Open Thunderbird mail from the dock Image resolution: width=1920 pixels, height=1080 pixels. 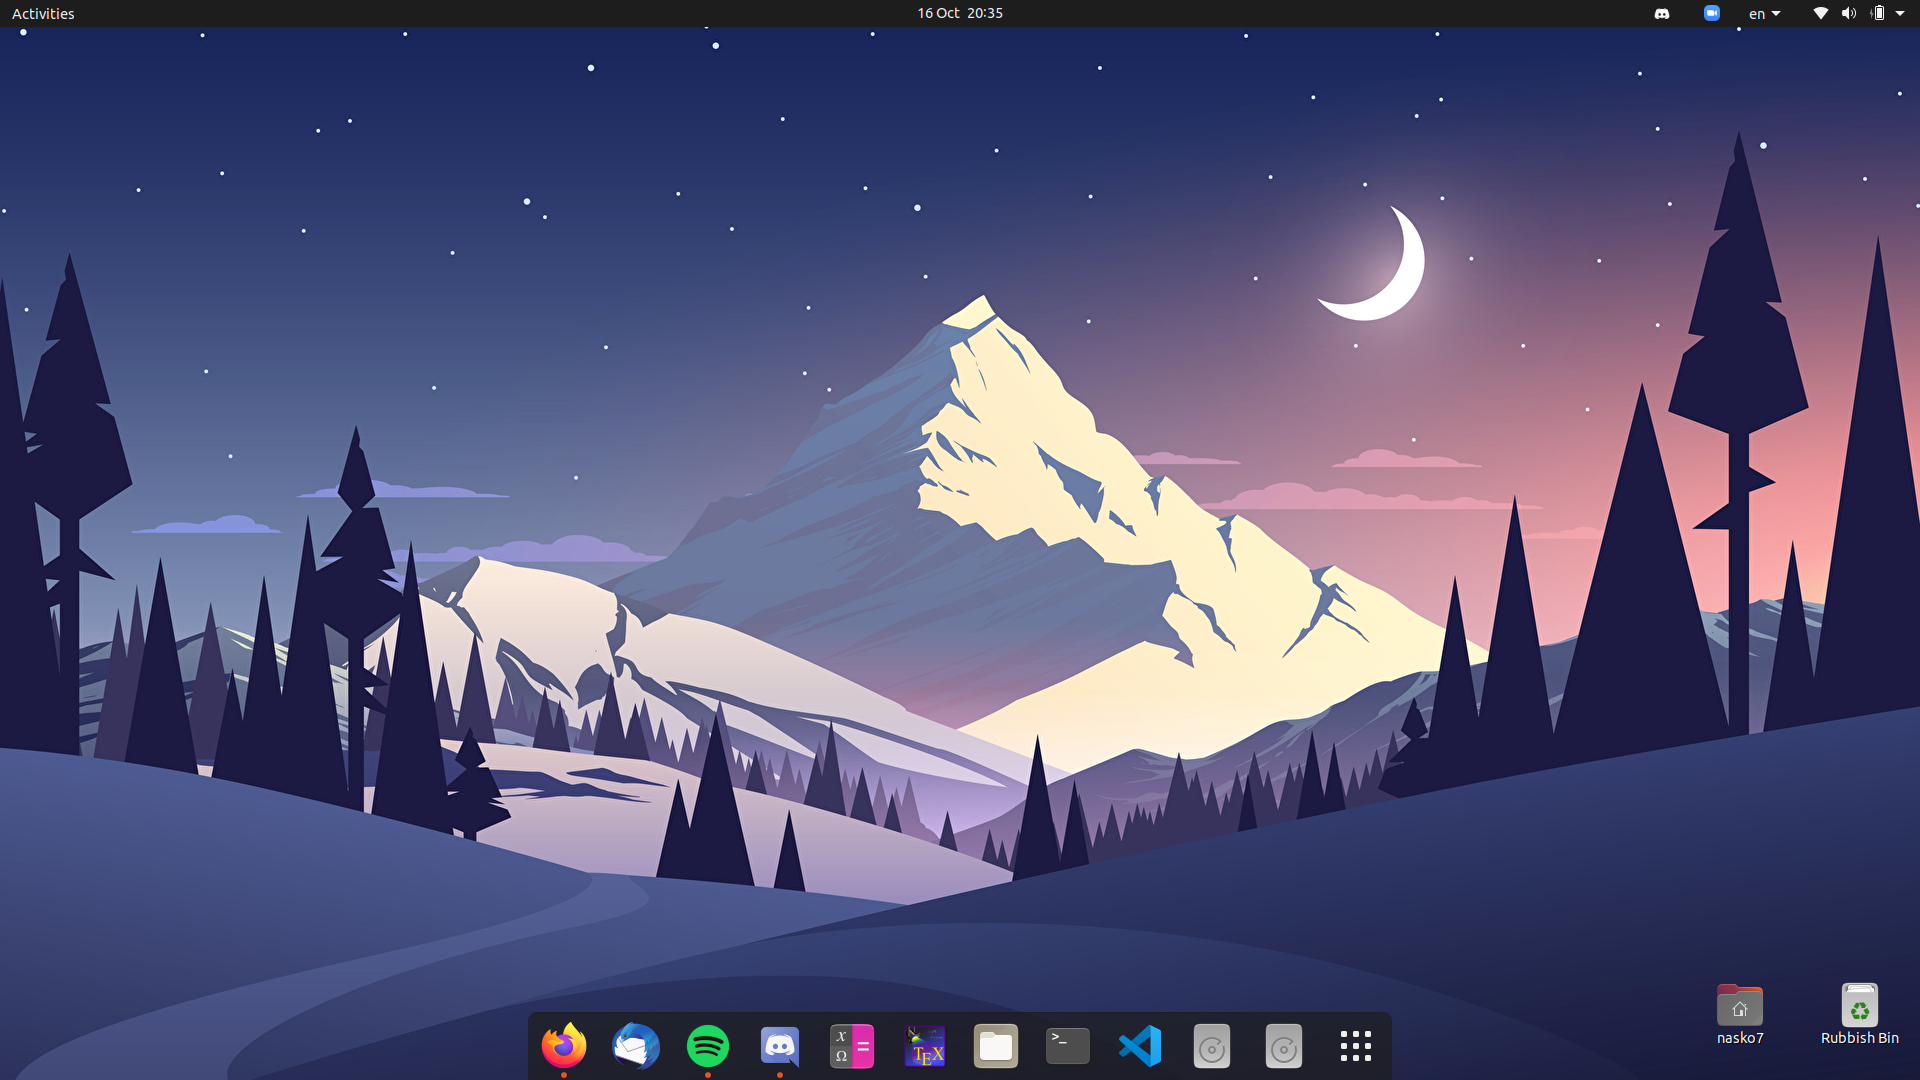click(636, 1046)
